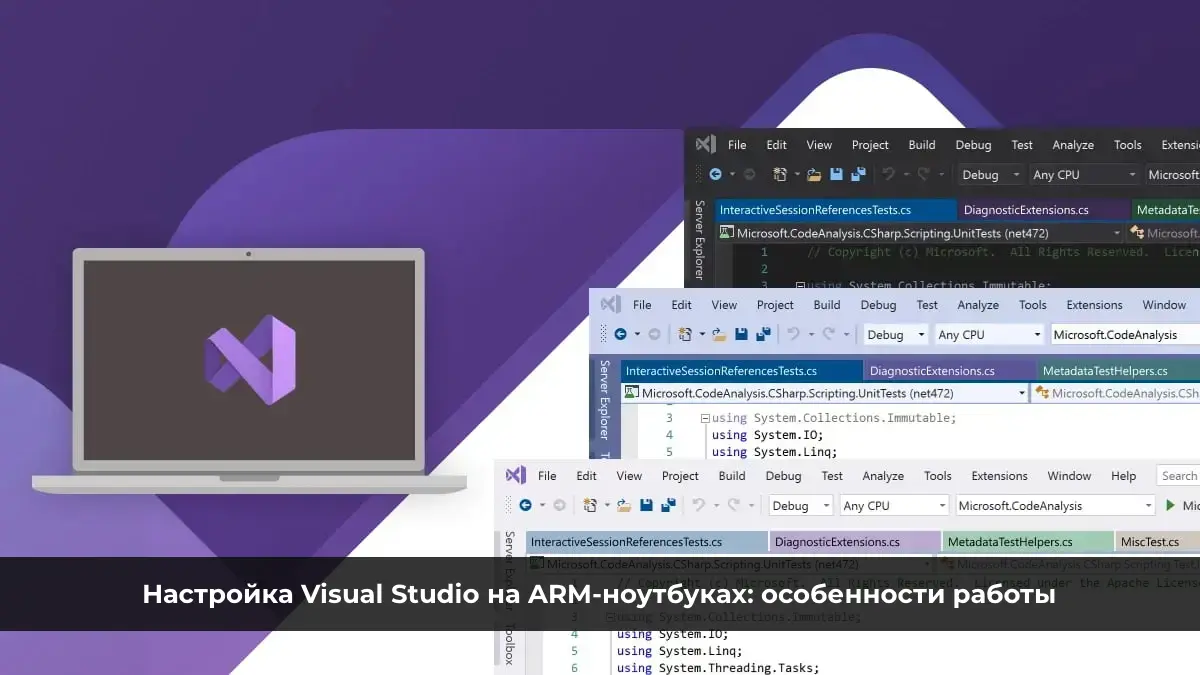The image size is (1200, 675).
Task: Switch to MiscTest.cs tab in the front window
Action: (x=1149, y=542)
